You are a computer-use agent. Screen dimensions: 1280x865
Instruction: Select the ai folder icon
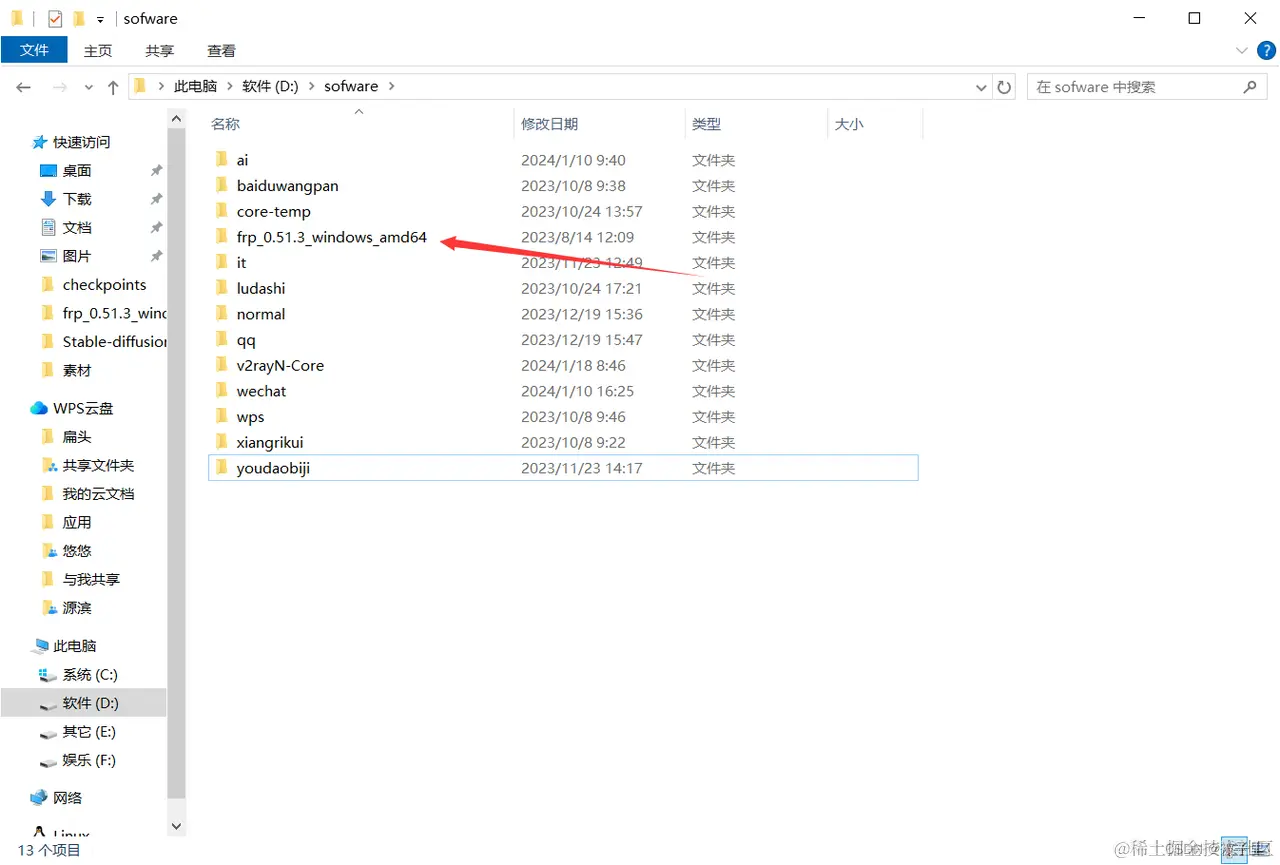tap(222, 160)
